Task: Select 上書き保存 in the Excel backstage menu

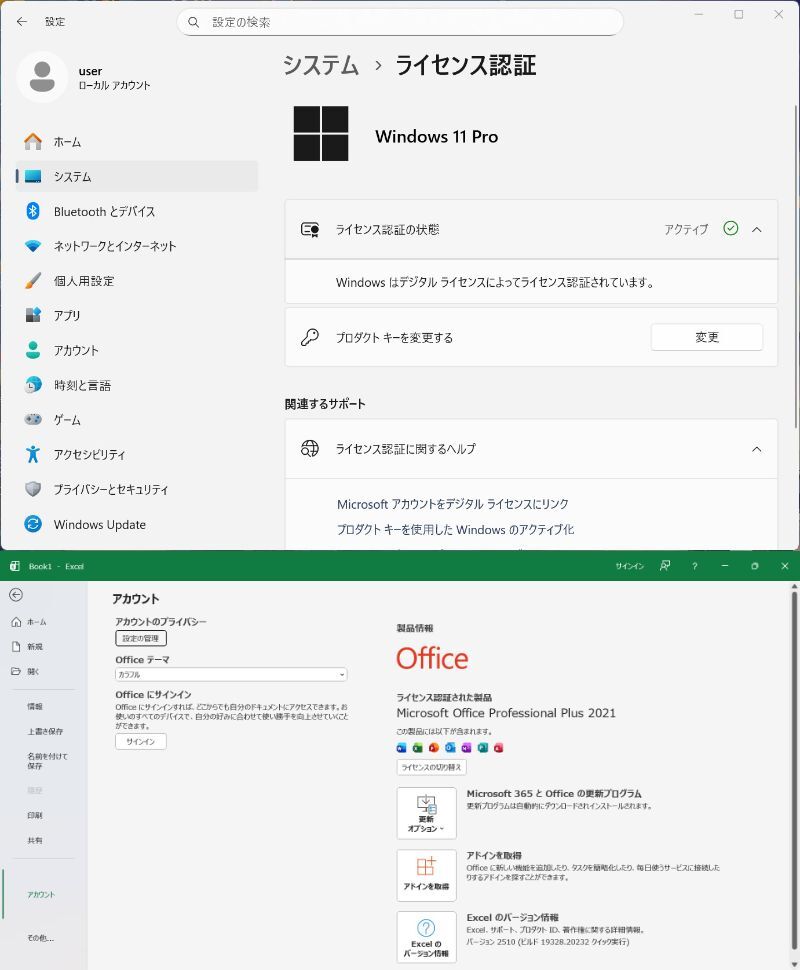Action: [x=45, y=731]
